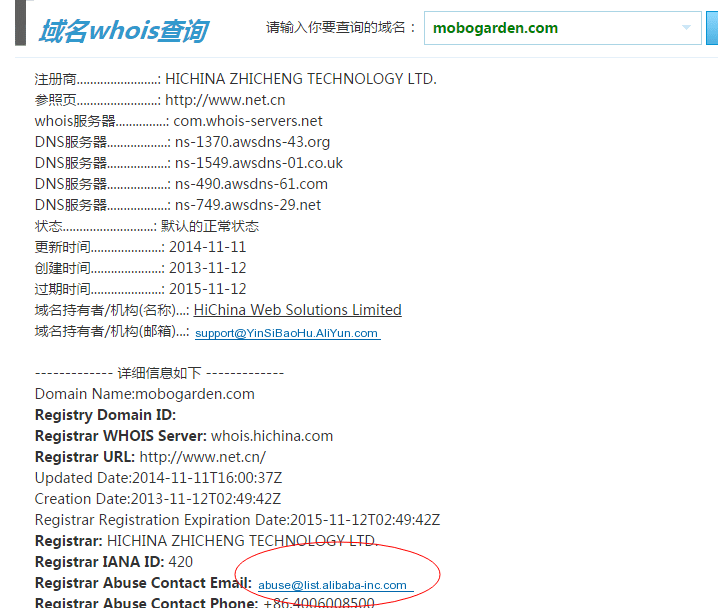The image size is (718, 608).
Task: Select DNS server ns-1370.awsdns-43.org
Action: (252, 142)
